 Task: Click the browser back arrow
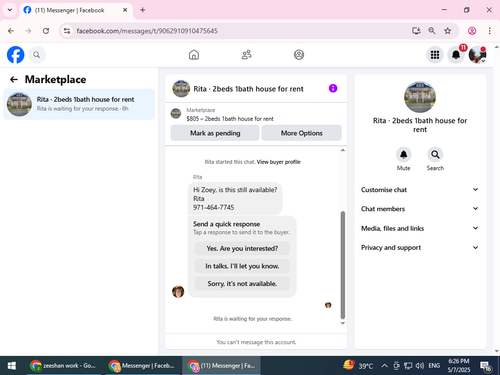click(11, 31)
